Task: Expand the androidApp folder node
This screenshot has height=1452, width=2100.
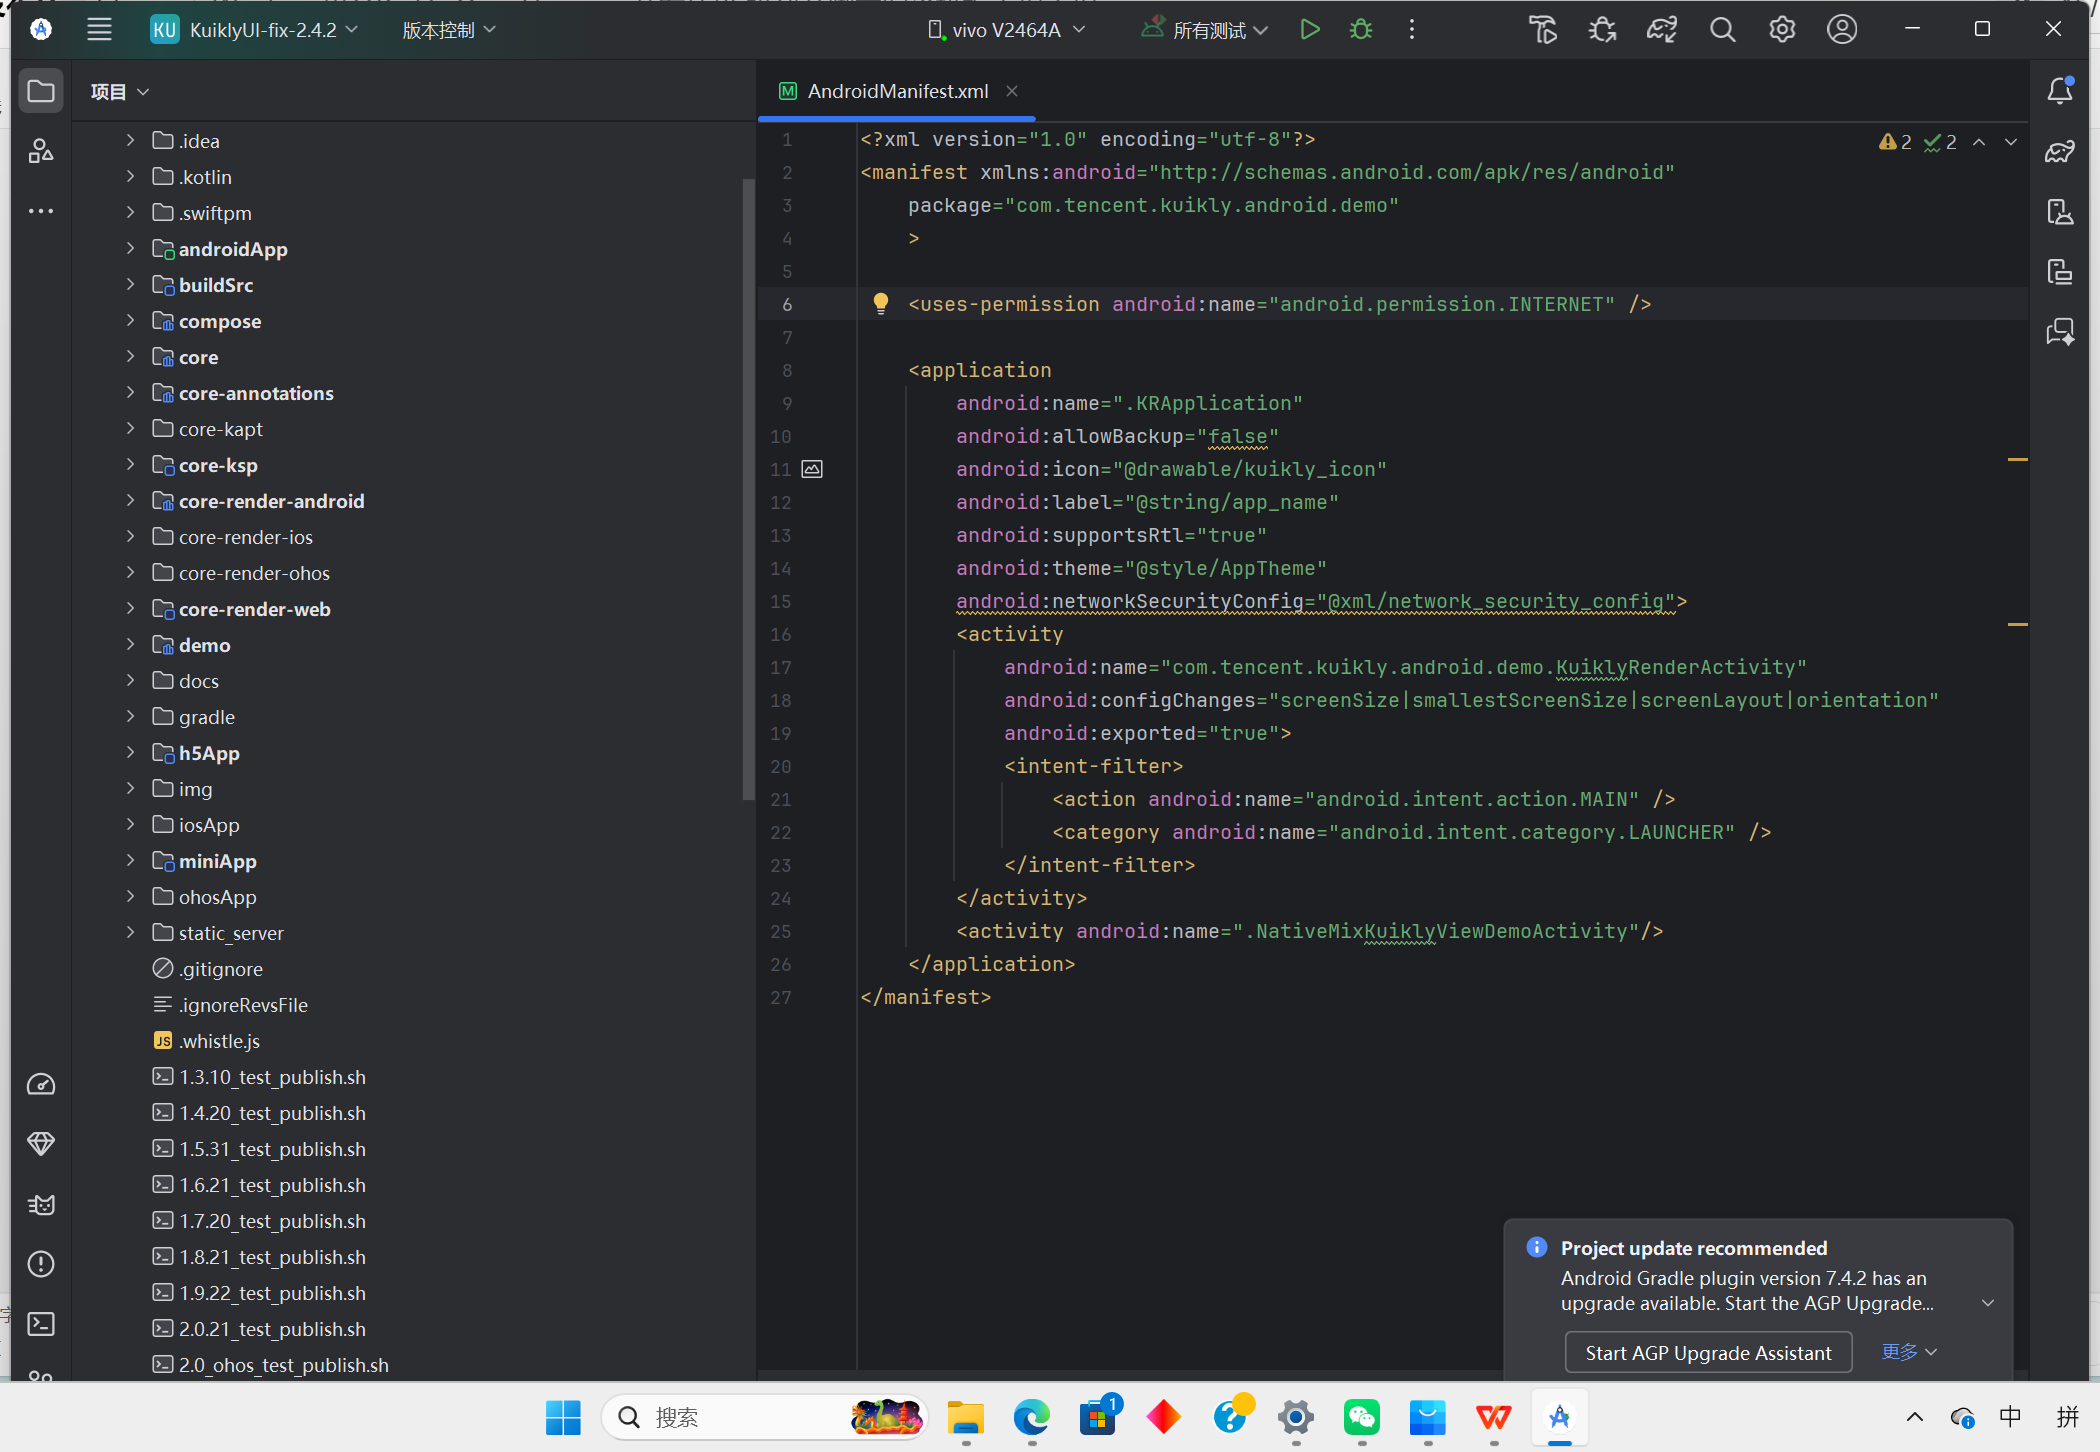Action: (x=130, y=249)
